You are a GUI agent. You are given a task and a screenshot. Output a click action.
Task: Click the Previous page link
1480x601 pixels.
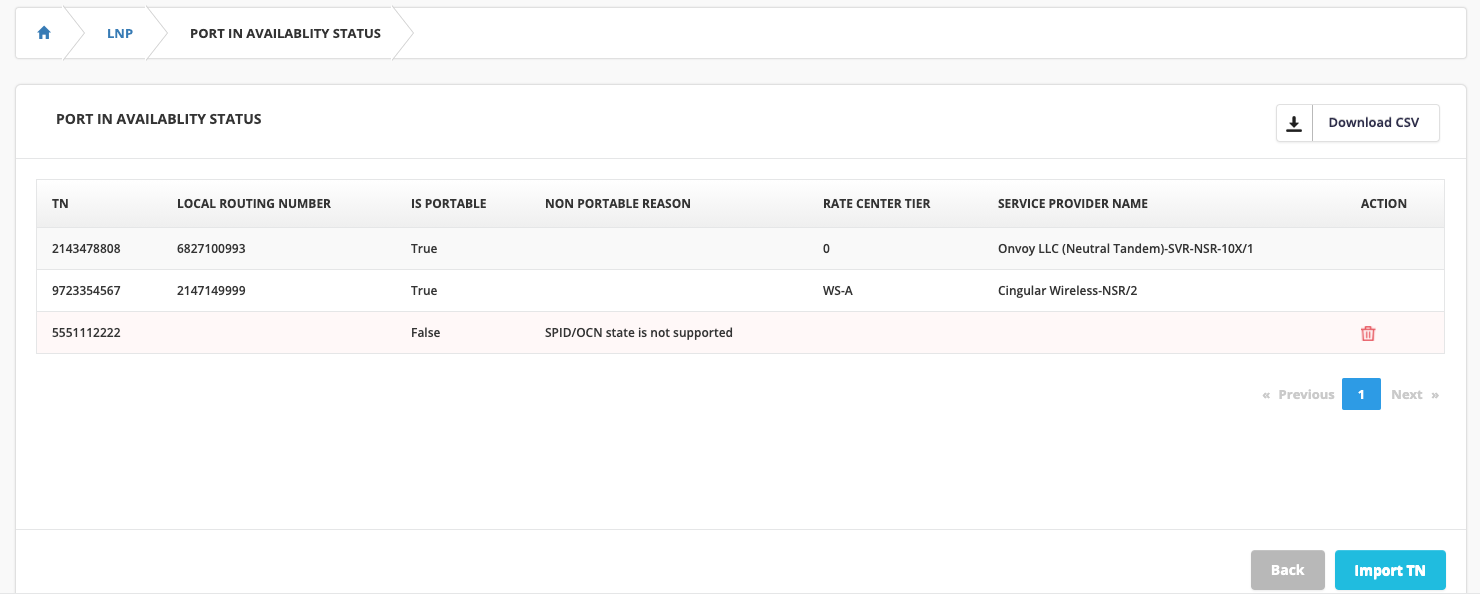(x=1298, y=394)
